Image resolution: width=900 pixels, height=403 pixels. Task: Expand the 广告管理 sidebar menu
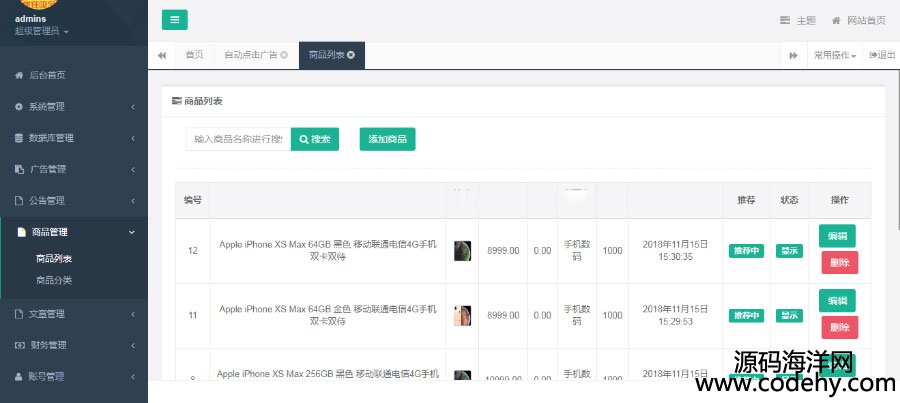pyautogui.click(x=73, y=169)
